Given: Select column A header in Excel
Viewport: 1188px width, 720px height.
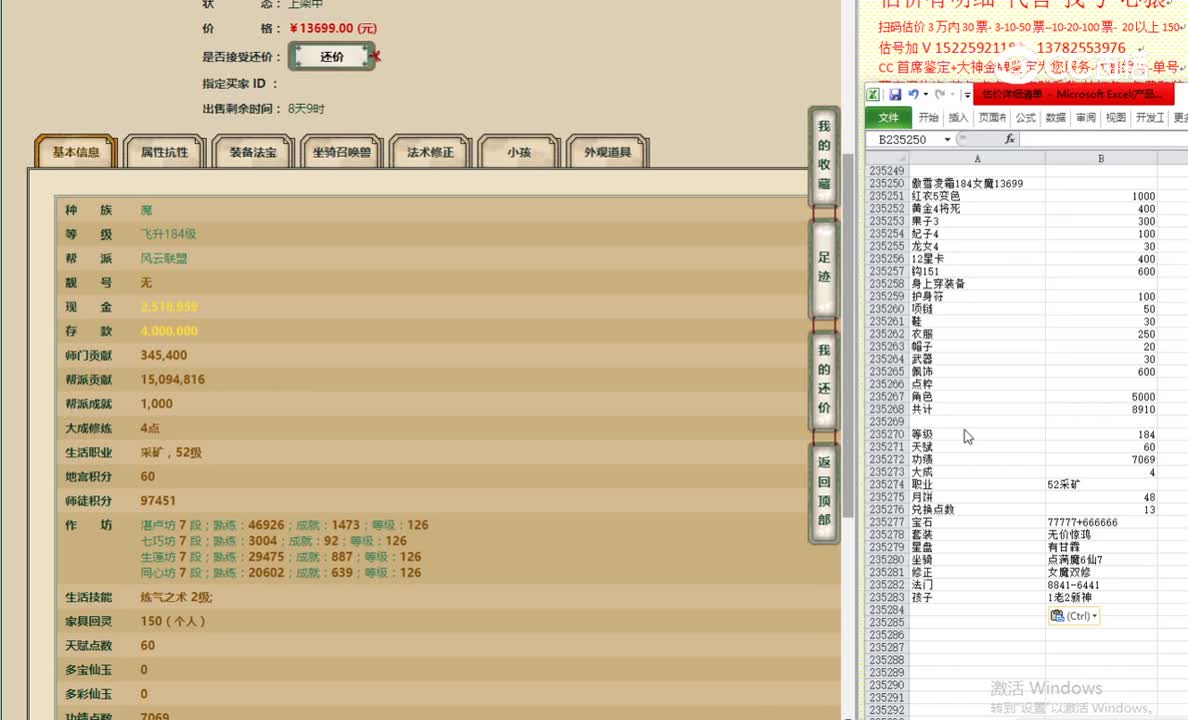Looking at the screenshot, I should (977, 158).
